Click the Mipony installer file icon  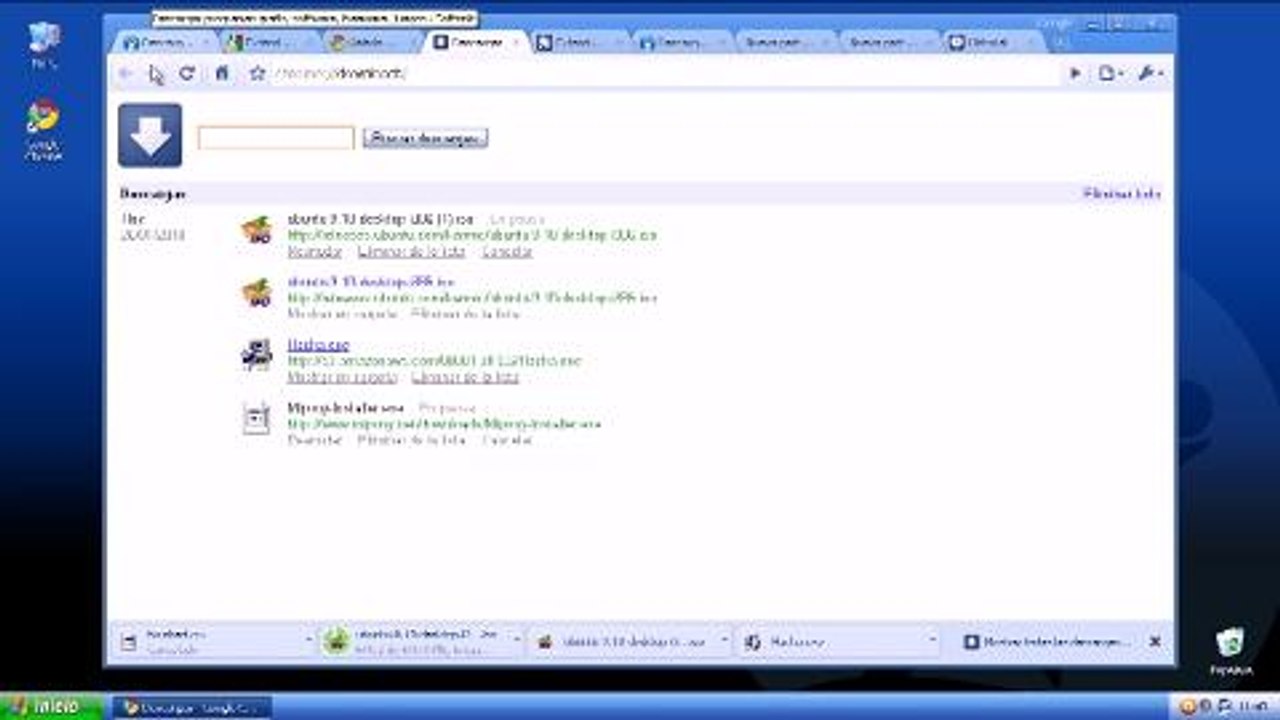pos(257,418)
